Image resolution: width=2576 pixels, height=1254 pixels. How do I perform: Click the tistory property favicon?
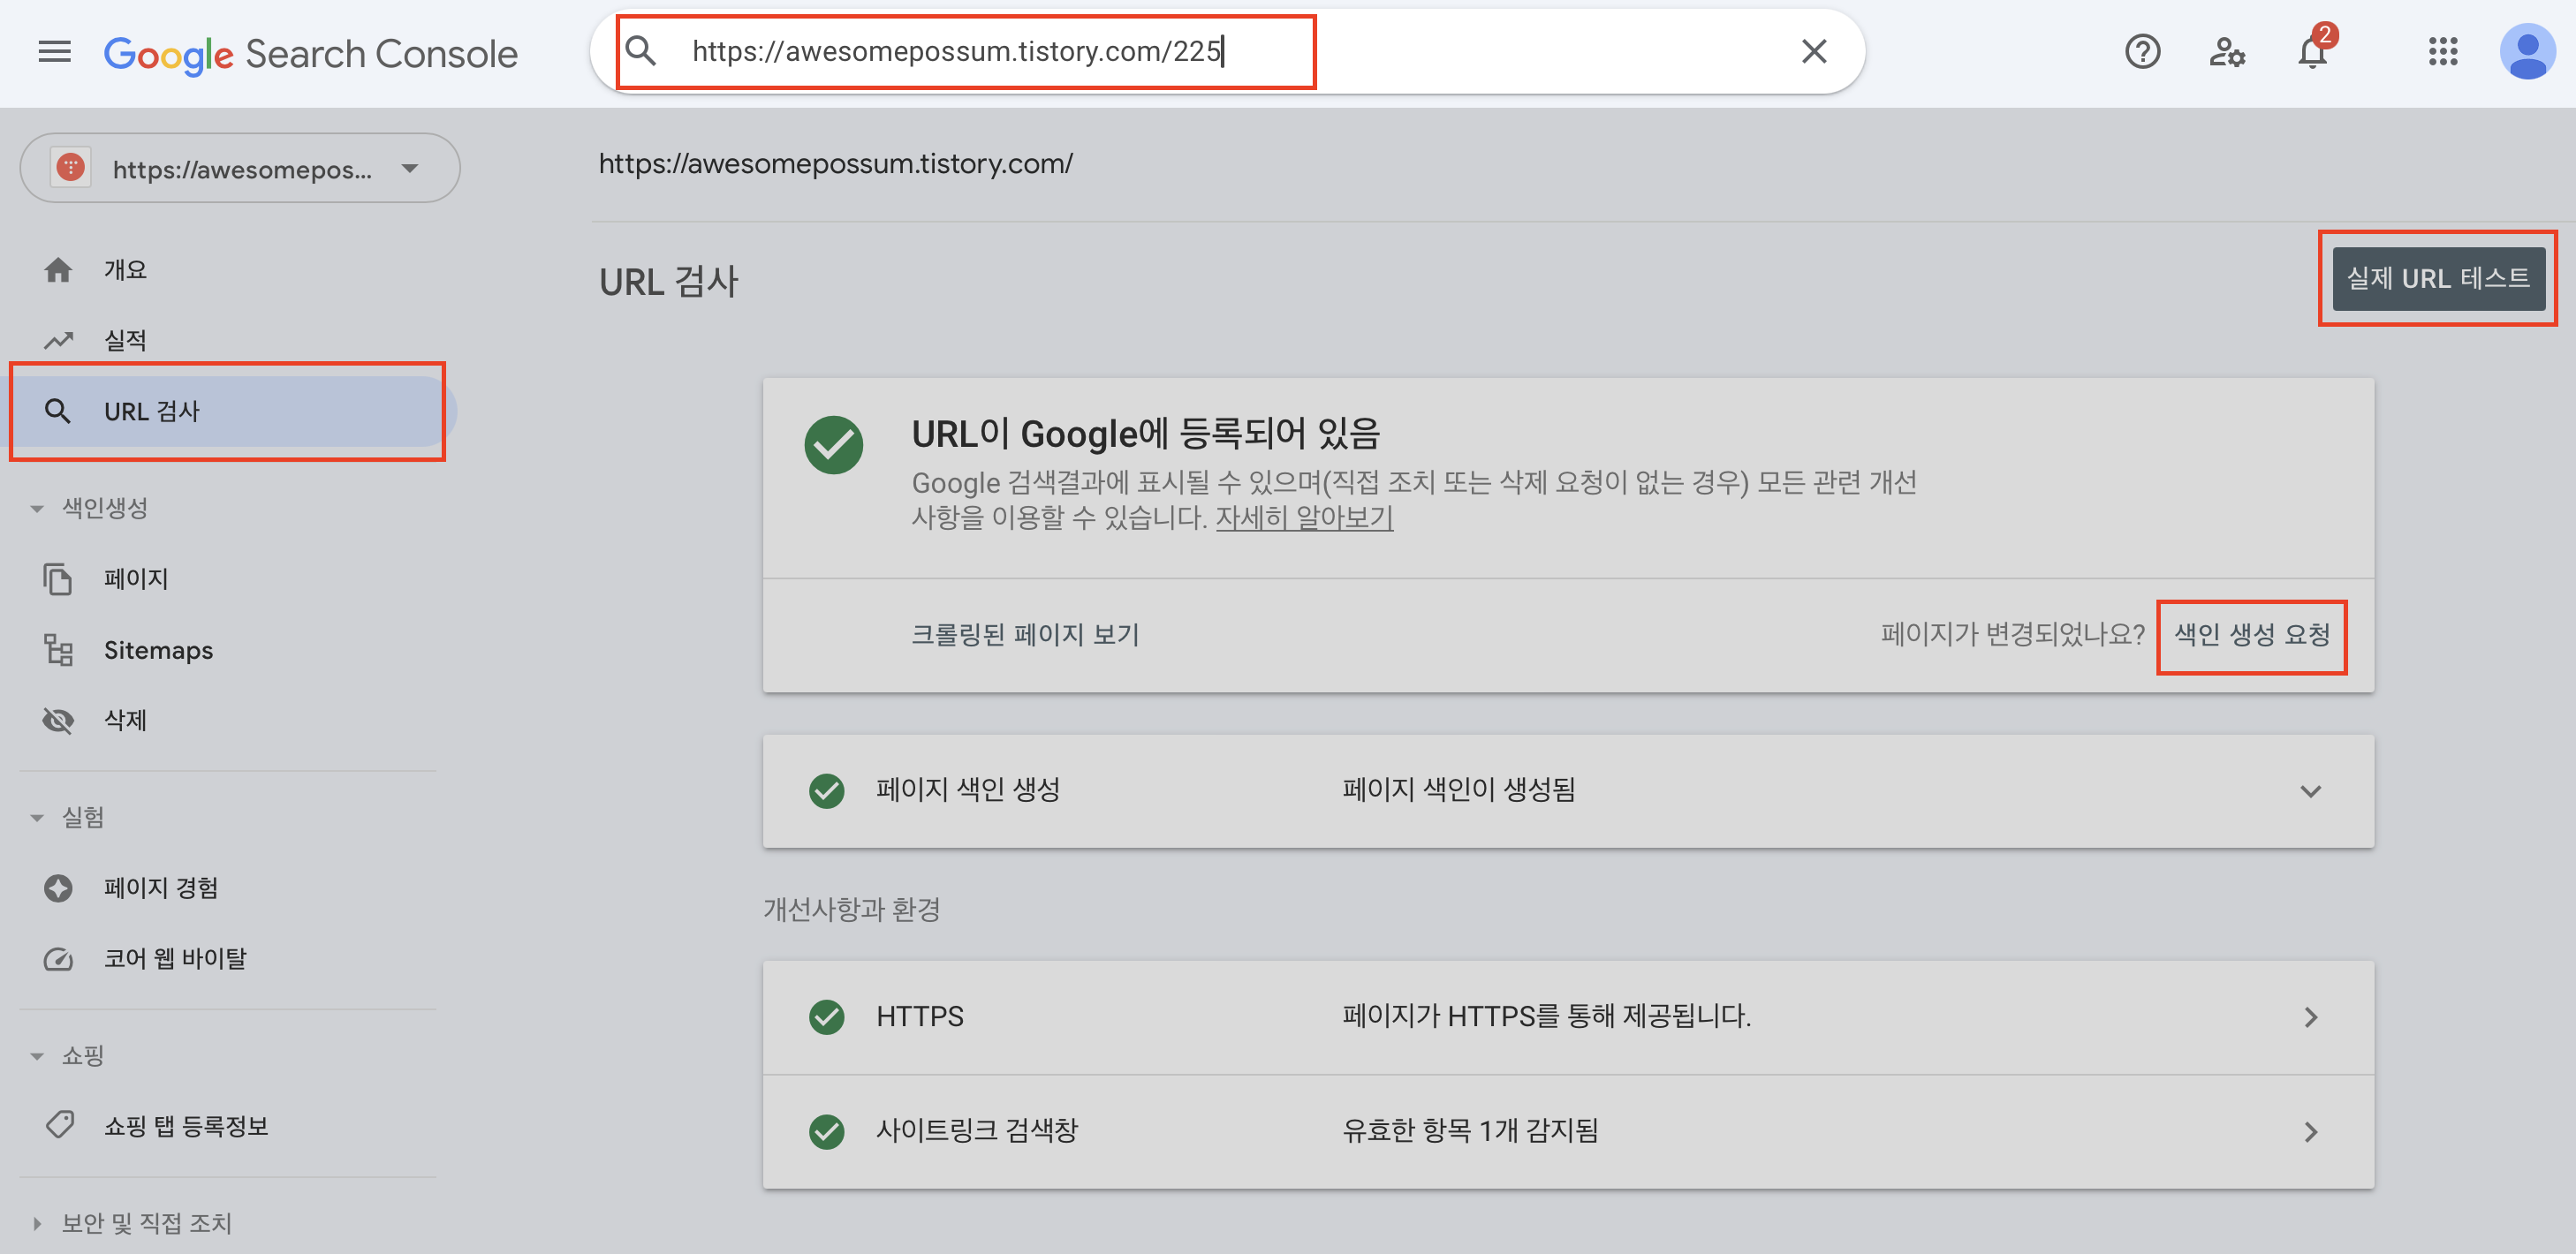(70, 168)
